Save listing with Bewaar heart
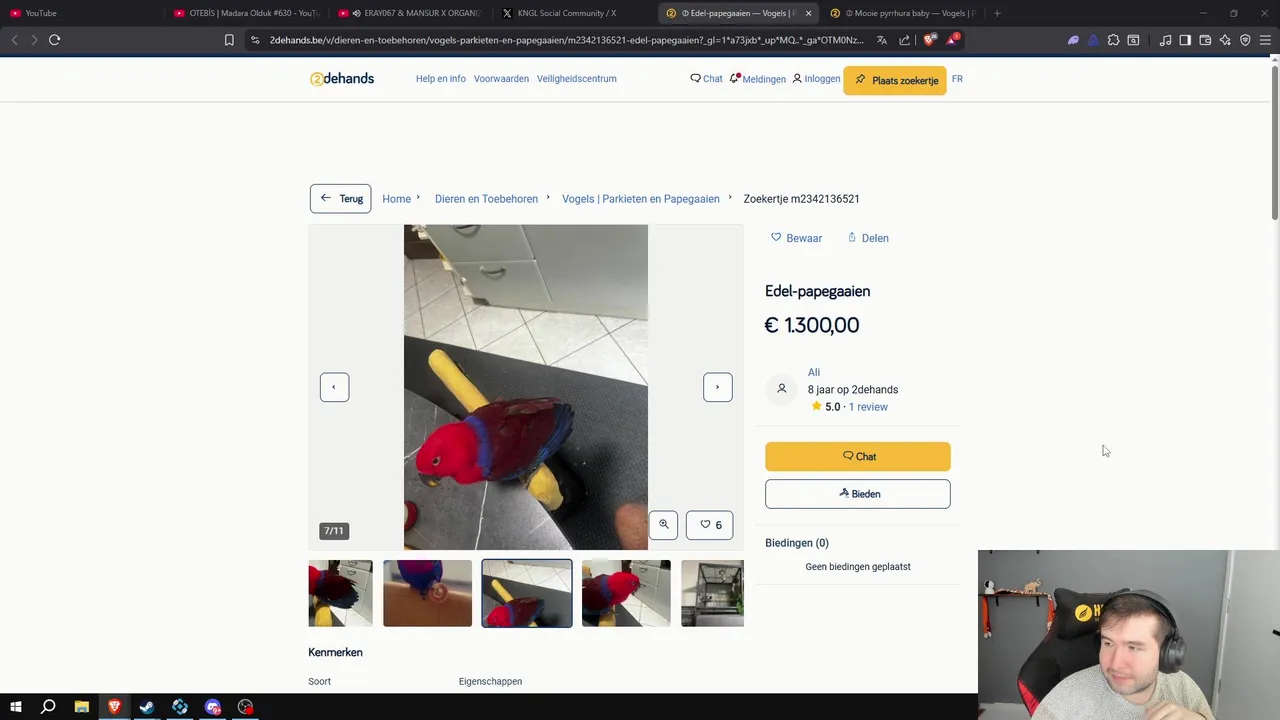This screenshot has width=1280, height=720. pyautogui.click(x=796, y=238)
